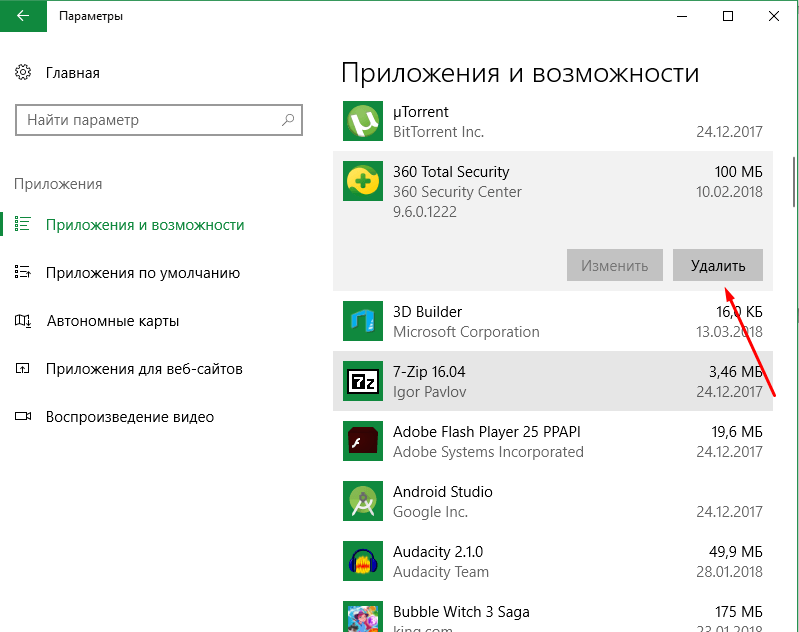Click publisher text 360 Security Center

click(x=457, y=192)
